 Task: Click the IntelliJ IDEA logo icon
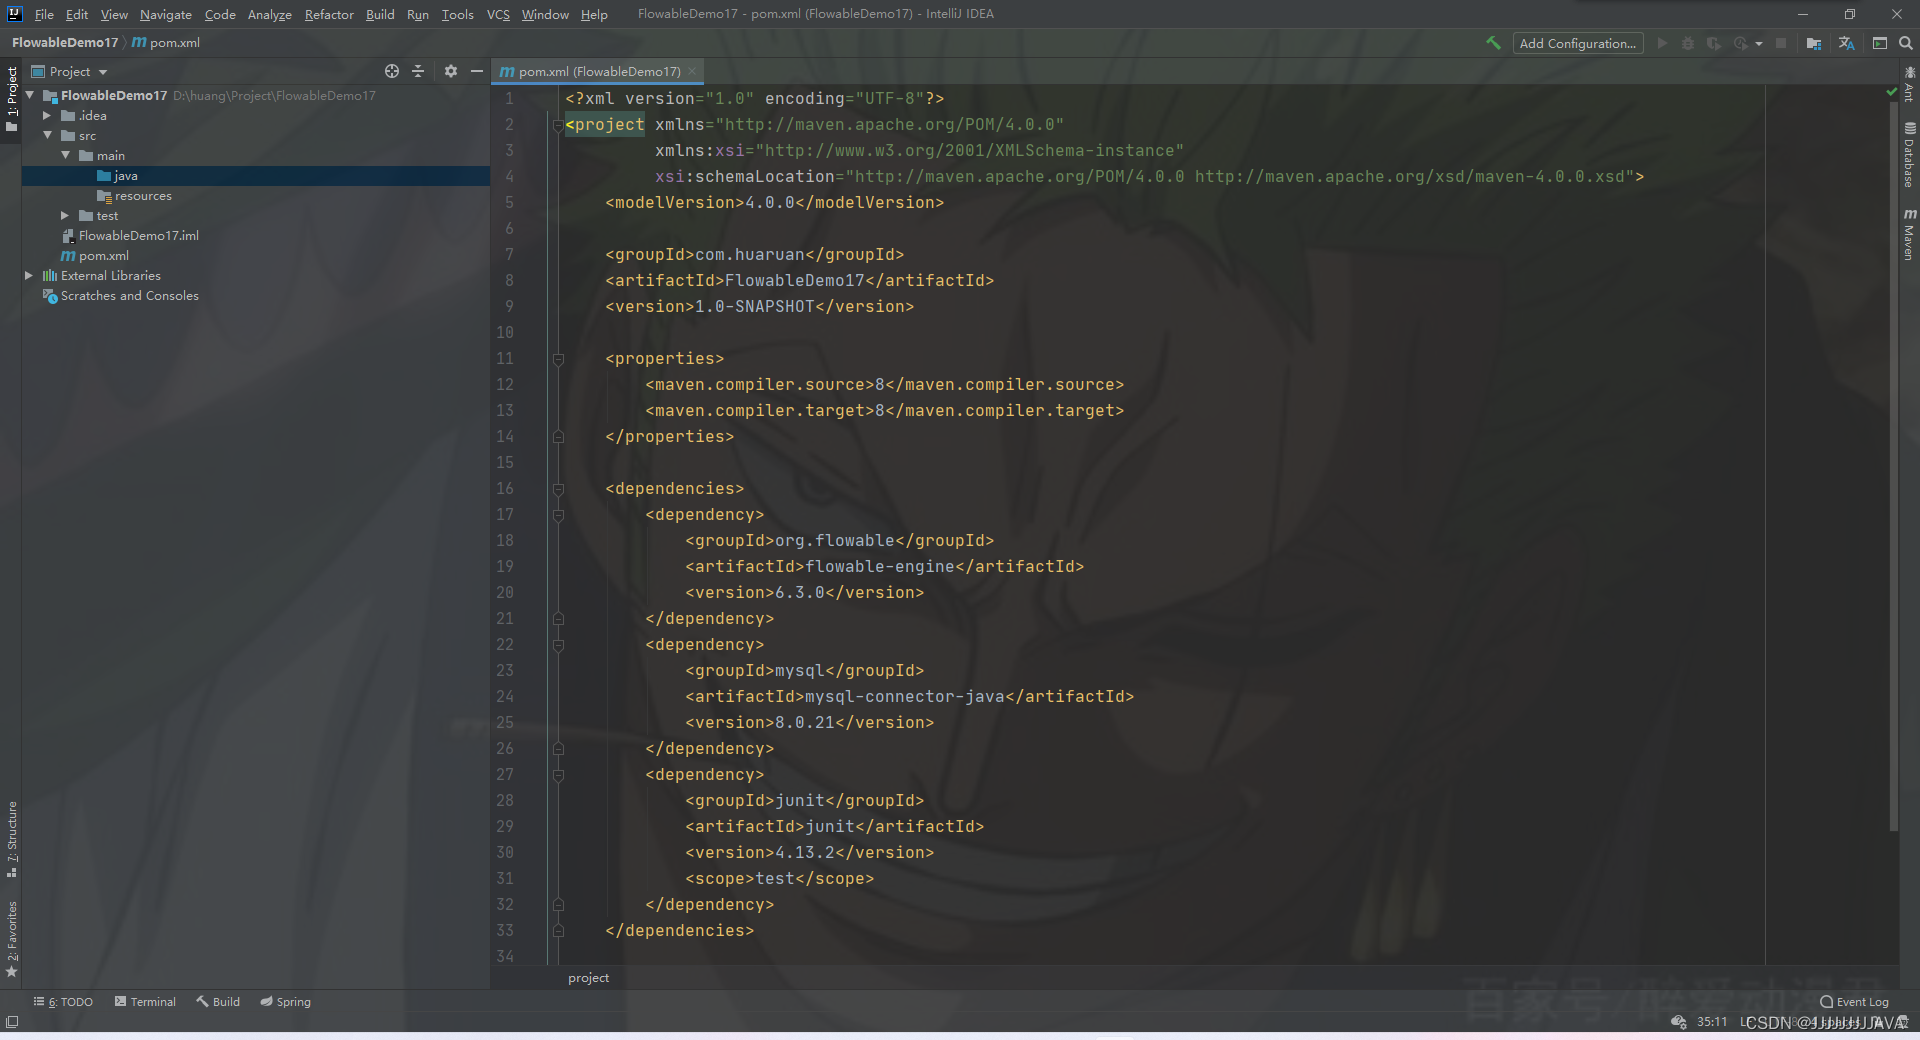(14, 14)
